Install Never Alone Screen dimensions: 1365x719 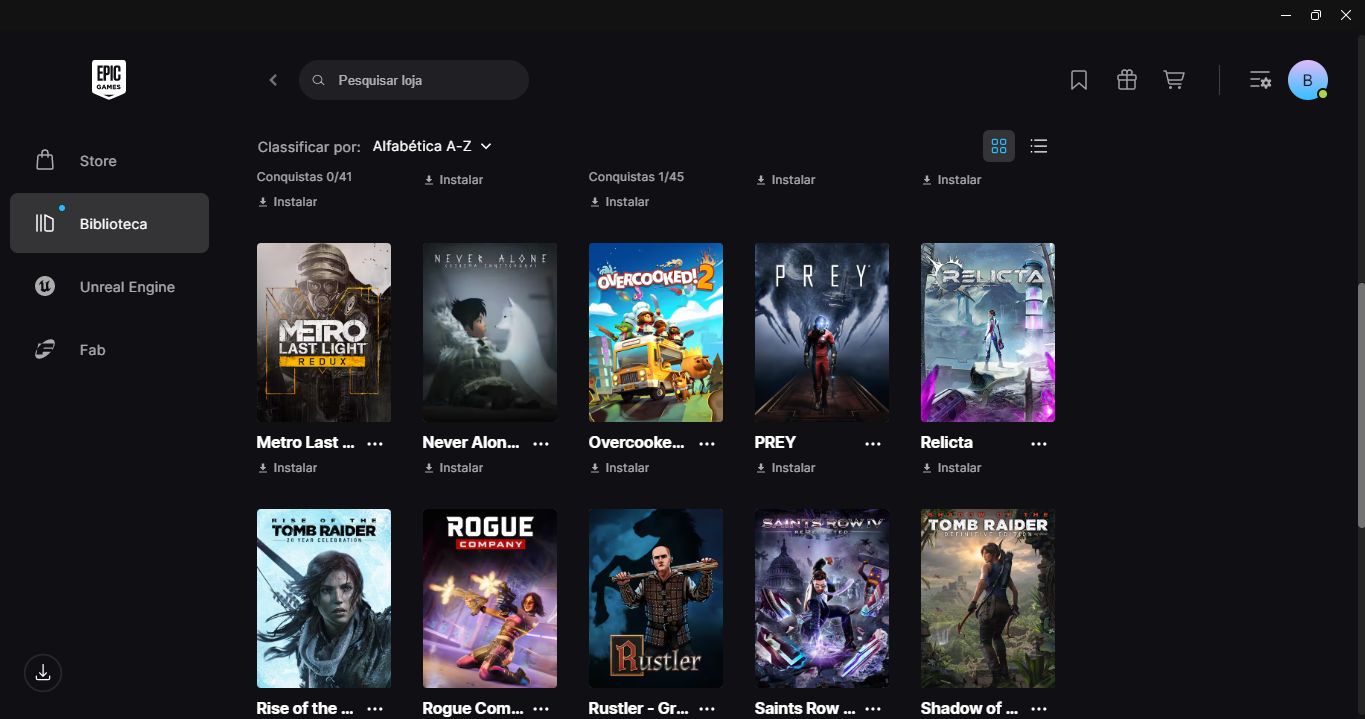tap(453, 468)
